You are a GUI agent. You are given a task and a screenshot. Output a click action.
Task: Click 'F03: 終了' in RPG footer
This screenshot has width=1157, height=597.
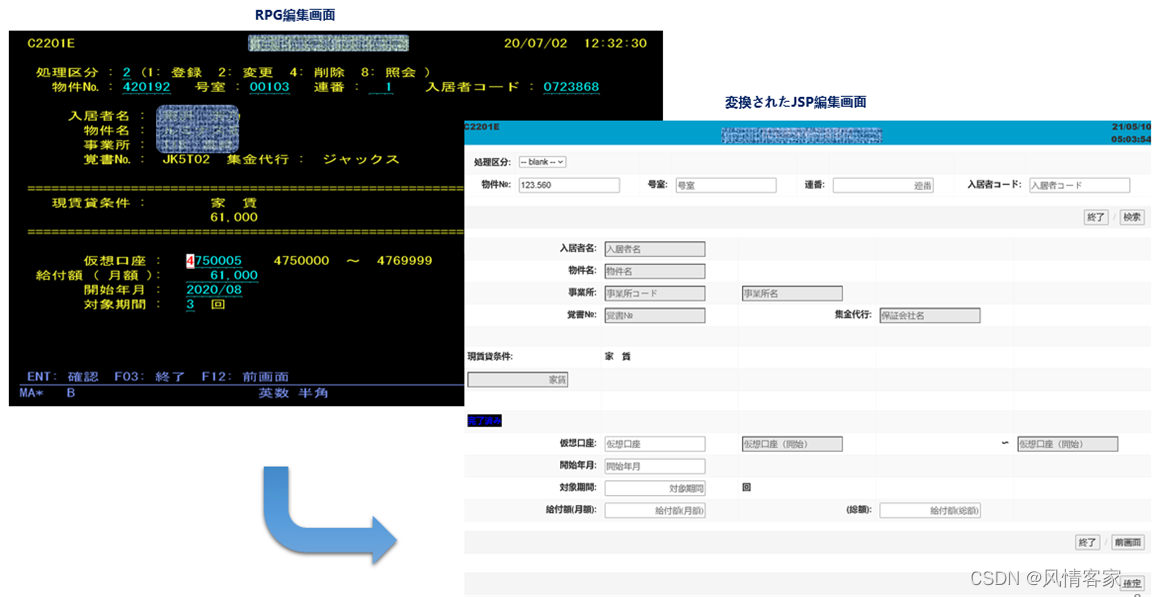(150, 376)
